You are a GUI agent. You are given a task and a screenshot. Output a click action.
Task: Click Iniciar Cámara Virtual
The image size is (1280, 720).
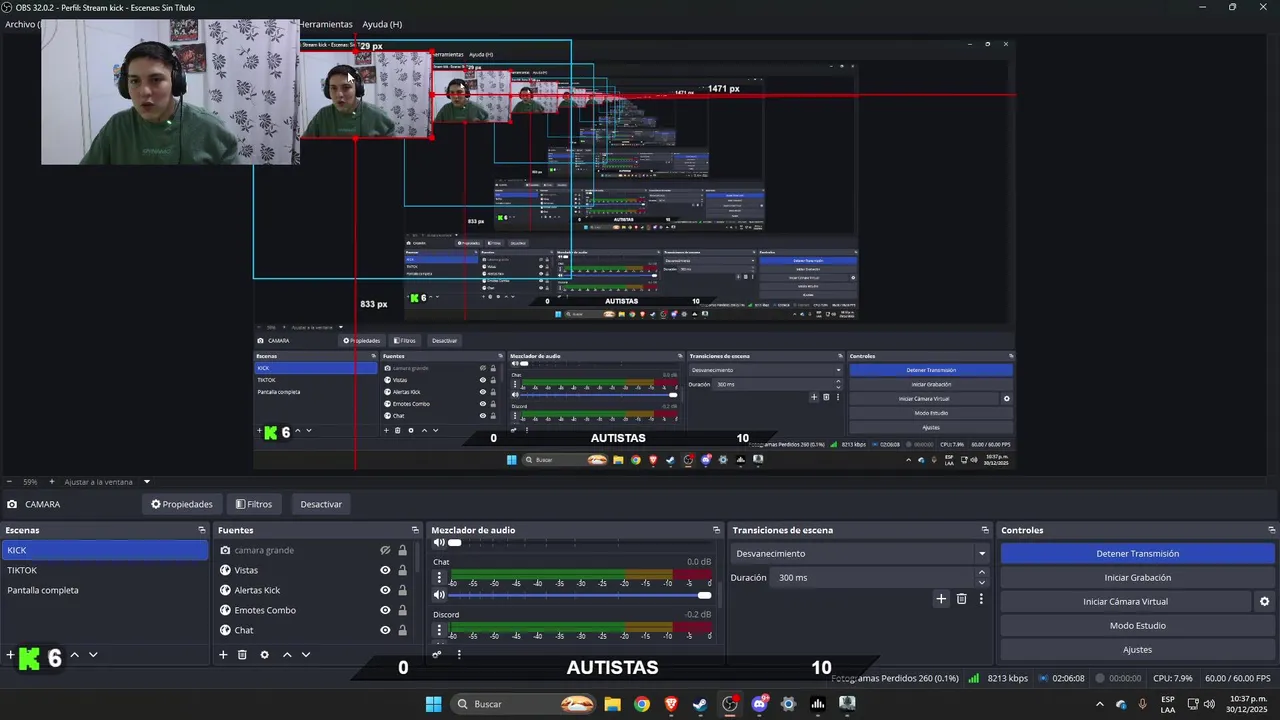point(1125,602)
